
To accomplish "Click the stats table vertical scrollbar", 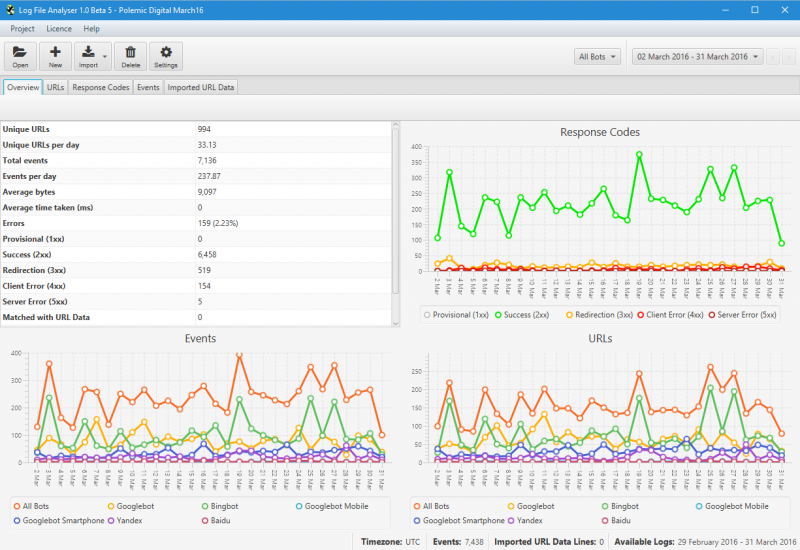I will click(x=395, y=211).
